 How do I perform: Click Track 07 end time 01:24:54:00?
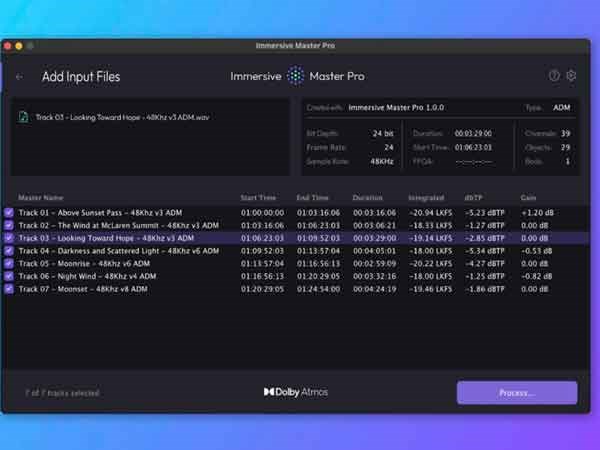point(318,289)
